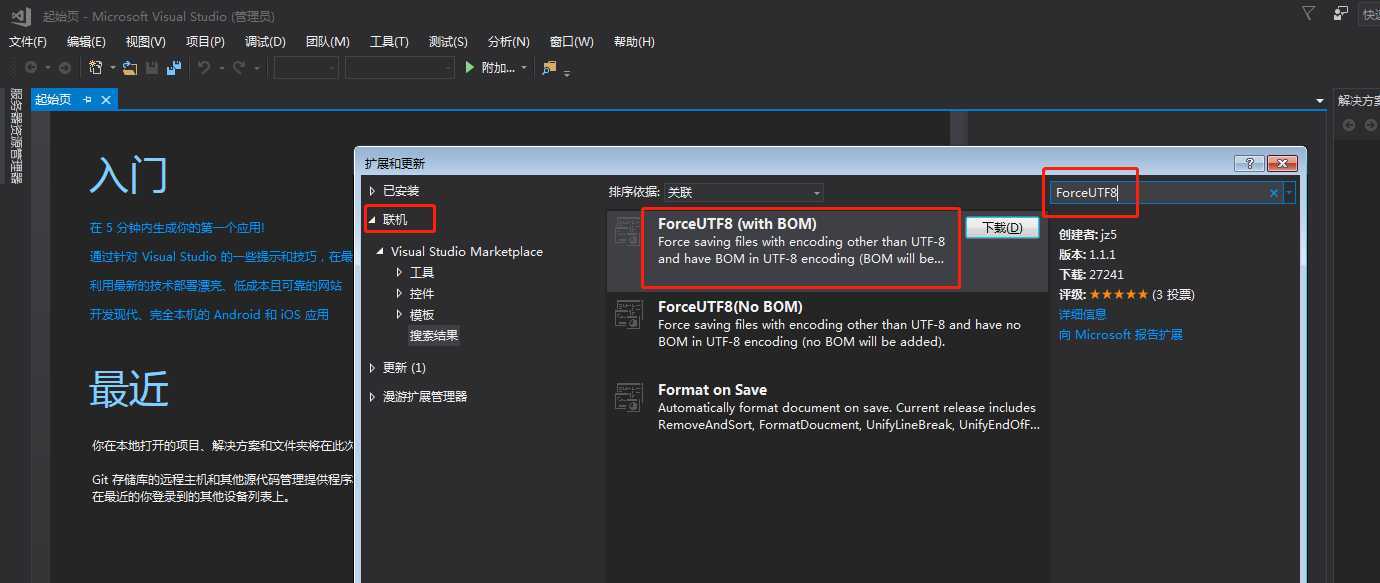Open the search box history dropdown arrow
Screen dimensions: 1380x583
click(1290, 193)
